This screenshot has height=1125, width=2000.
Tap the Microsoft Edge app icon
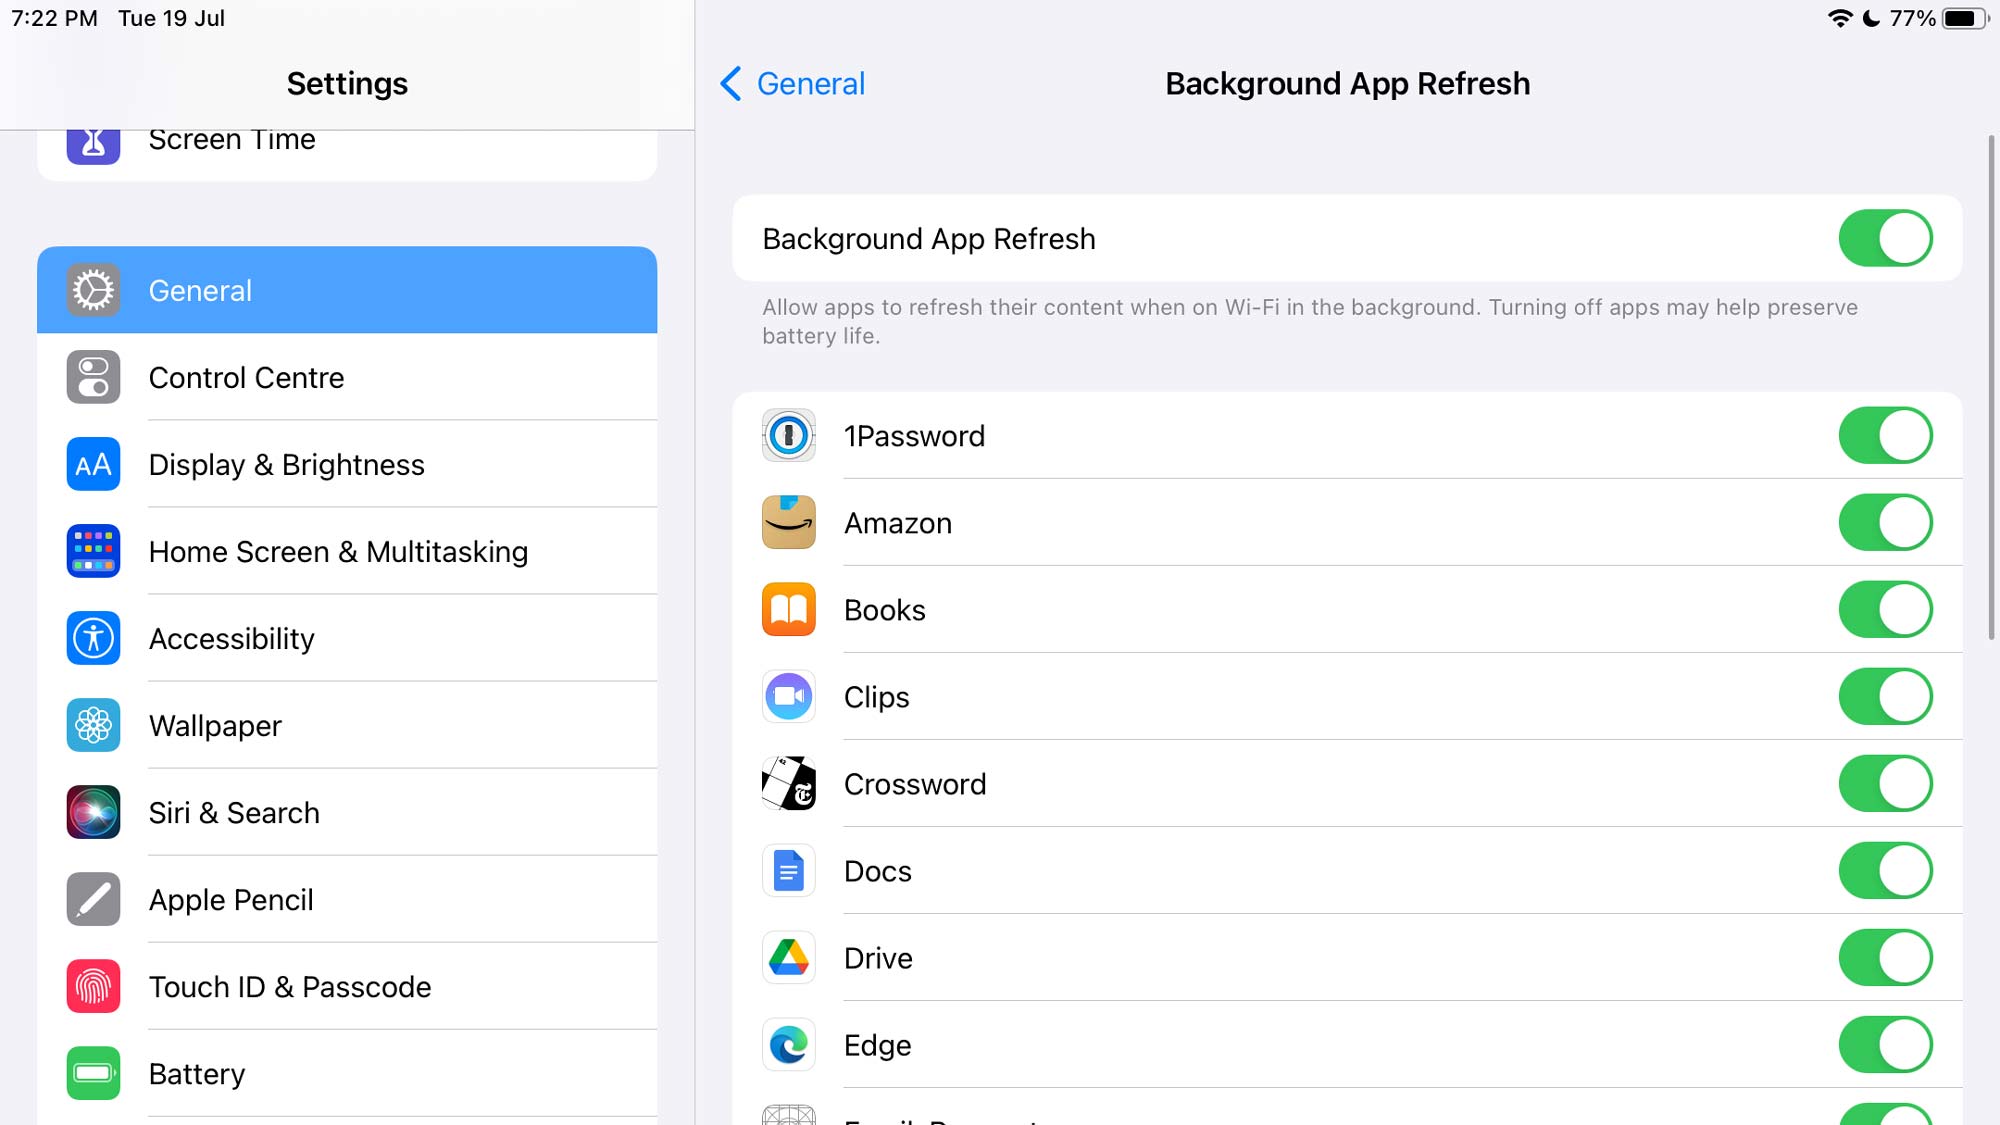click(x=789, y=1044)
